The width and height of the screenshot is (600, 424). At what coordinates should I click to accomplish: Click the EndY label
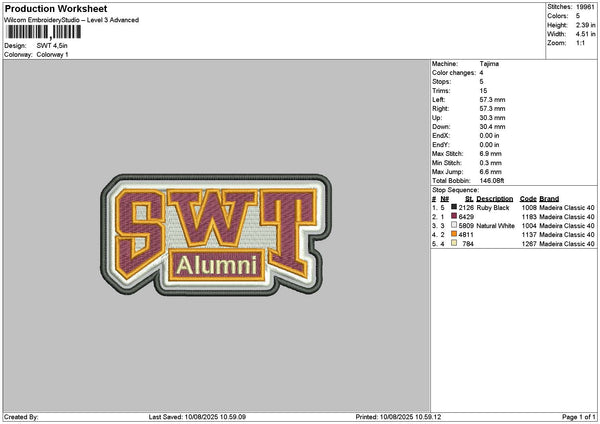click(x=441, y=145)
